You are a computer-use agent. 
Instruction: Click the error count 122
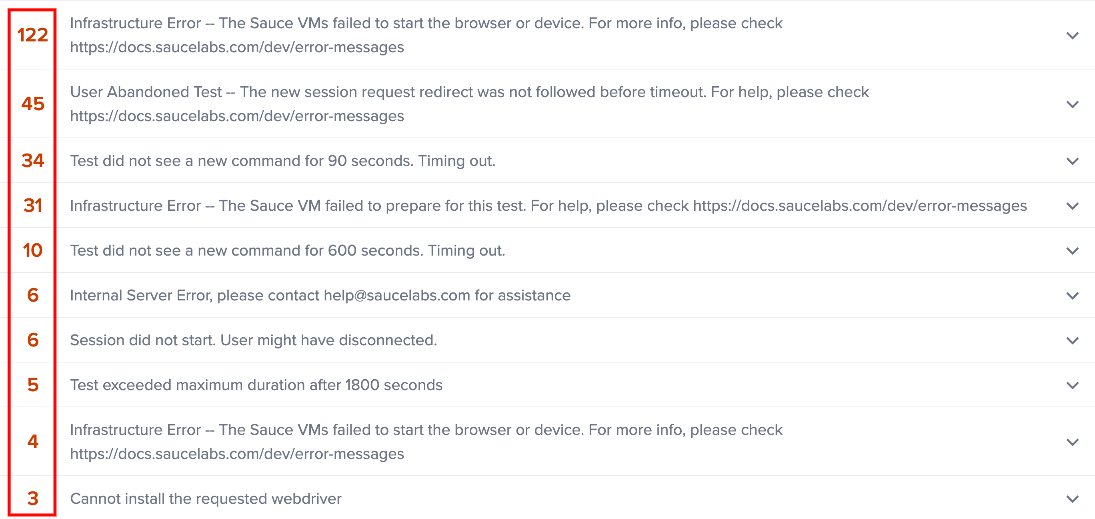33,36
